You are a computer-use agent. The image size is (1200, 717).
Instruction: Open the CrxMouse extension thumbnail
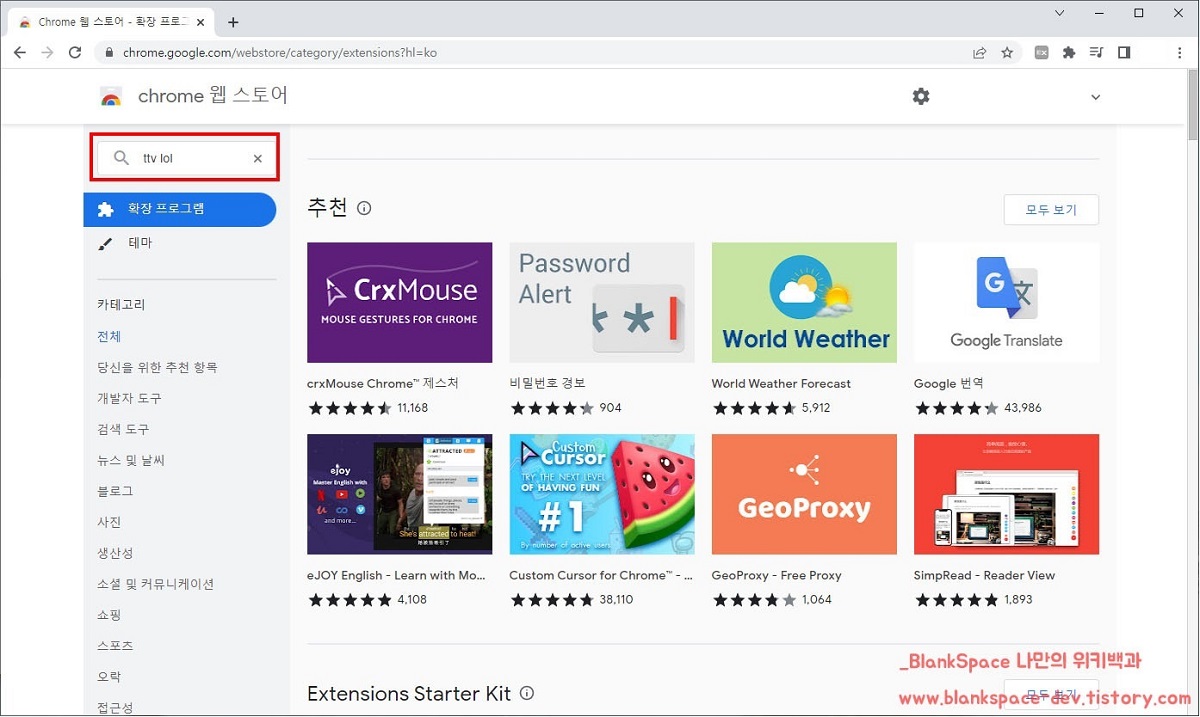pyautogui.click(x=399, y=302)
